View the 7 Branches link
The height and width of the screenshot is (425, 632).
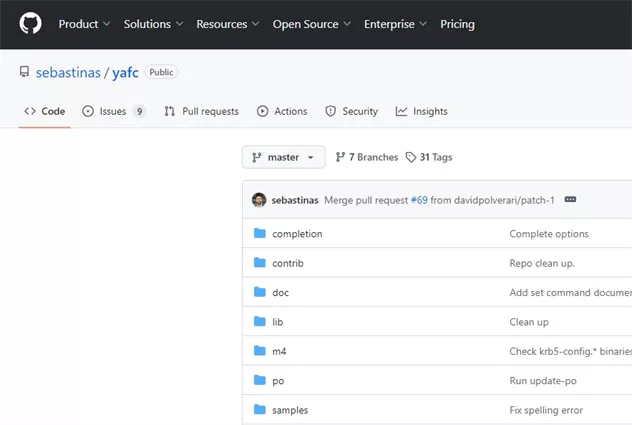coord(367,157)
